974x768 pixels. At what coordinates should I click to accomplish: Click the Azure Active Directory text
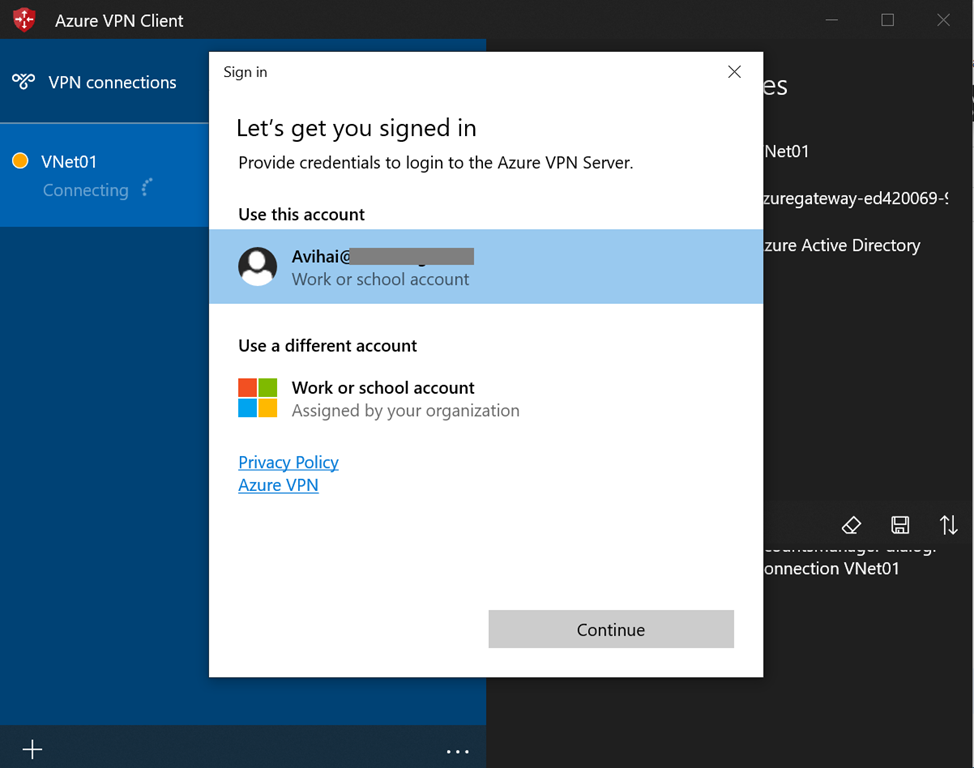[842, 245]
